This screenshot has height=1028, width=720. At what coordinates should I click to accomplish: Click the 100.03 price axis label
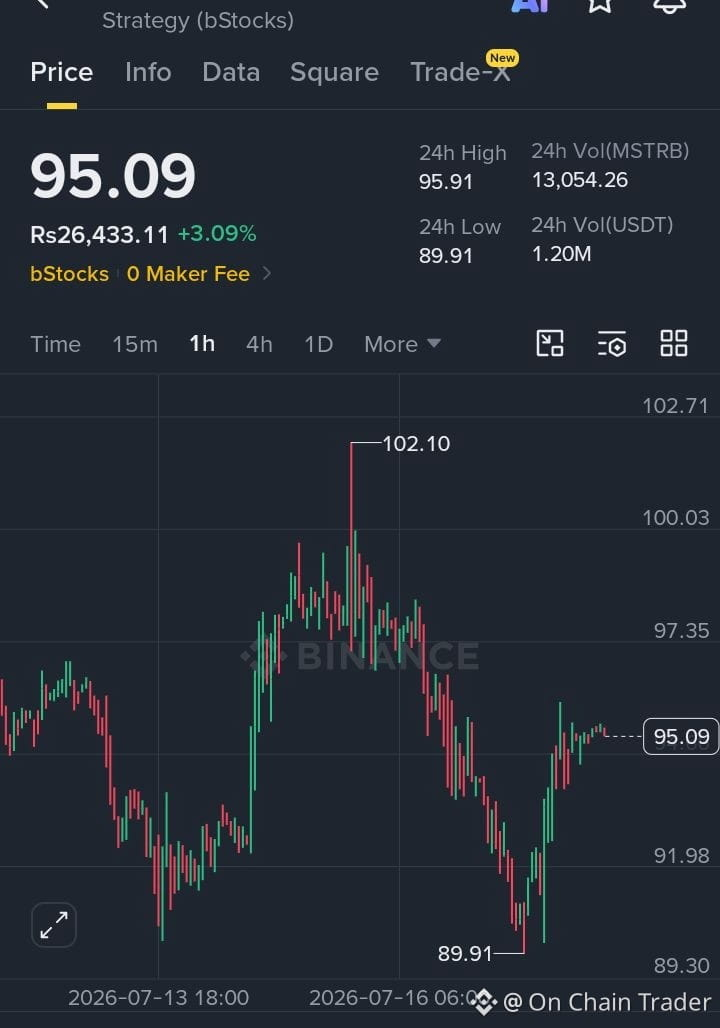(x=675, y=518)
